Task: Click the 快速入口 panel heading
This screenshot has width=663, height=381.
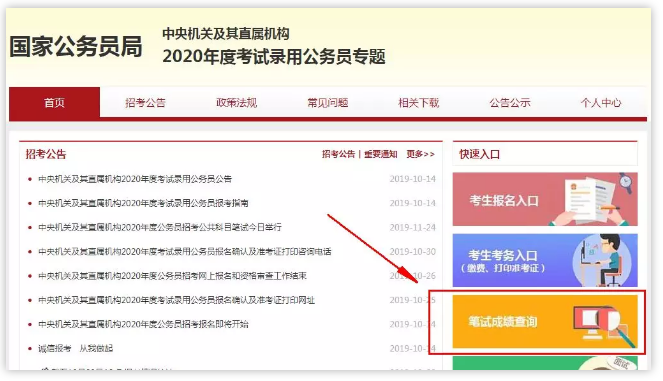Action: (480, 154)
